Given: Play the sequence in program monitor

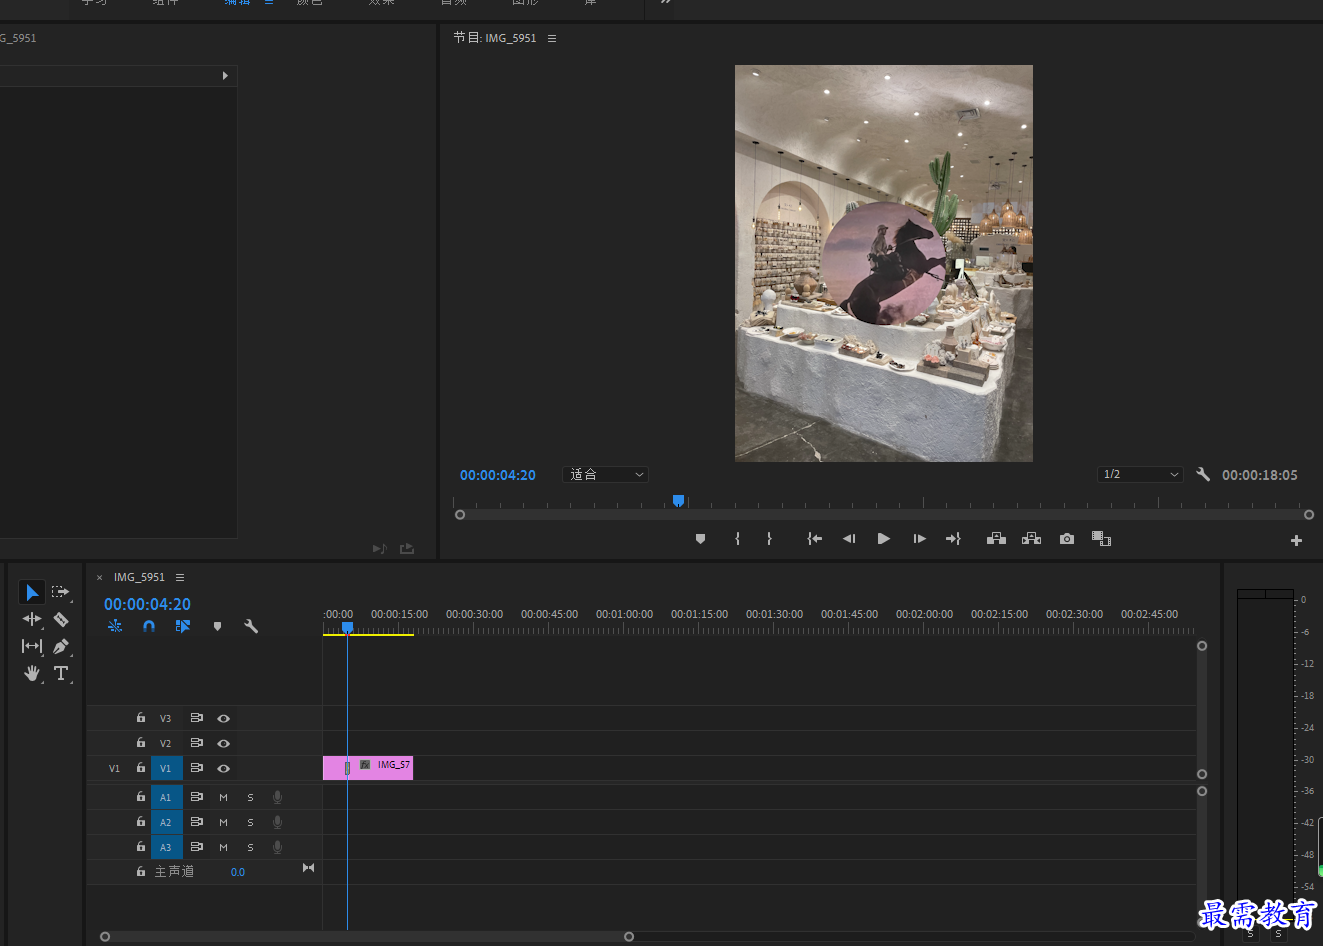Looking at the screenshot, I should (x=884, y=539).
